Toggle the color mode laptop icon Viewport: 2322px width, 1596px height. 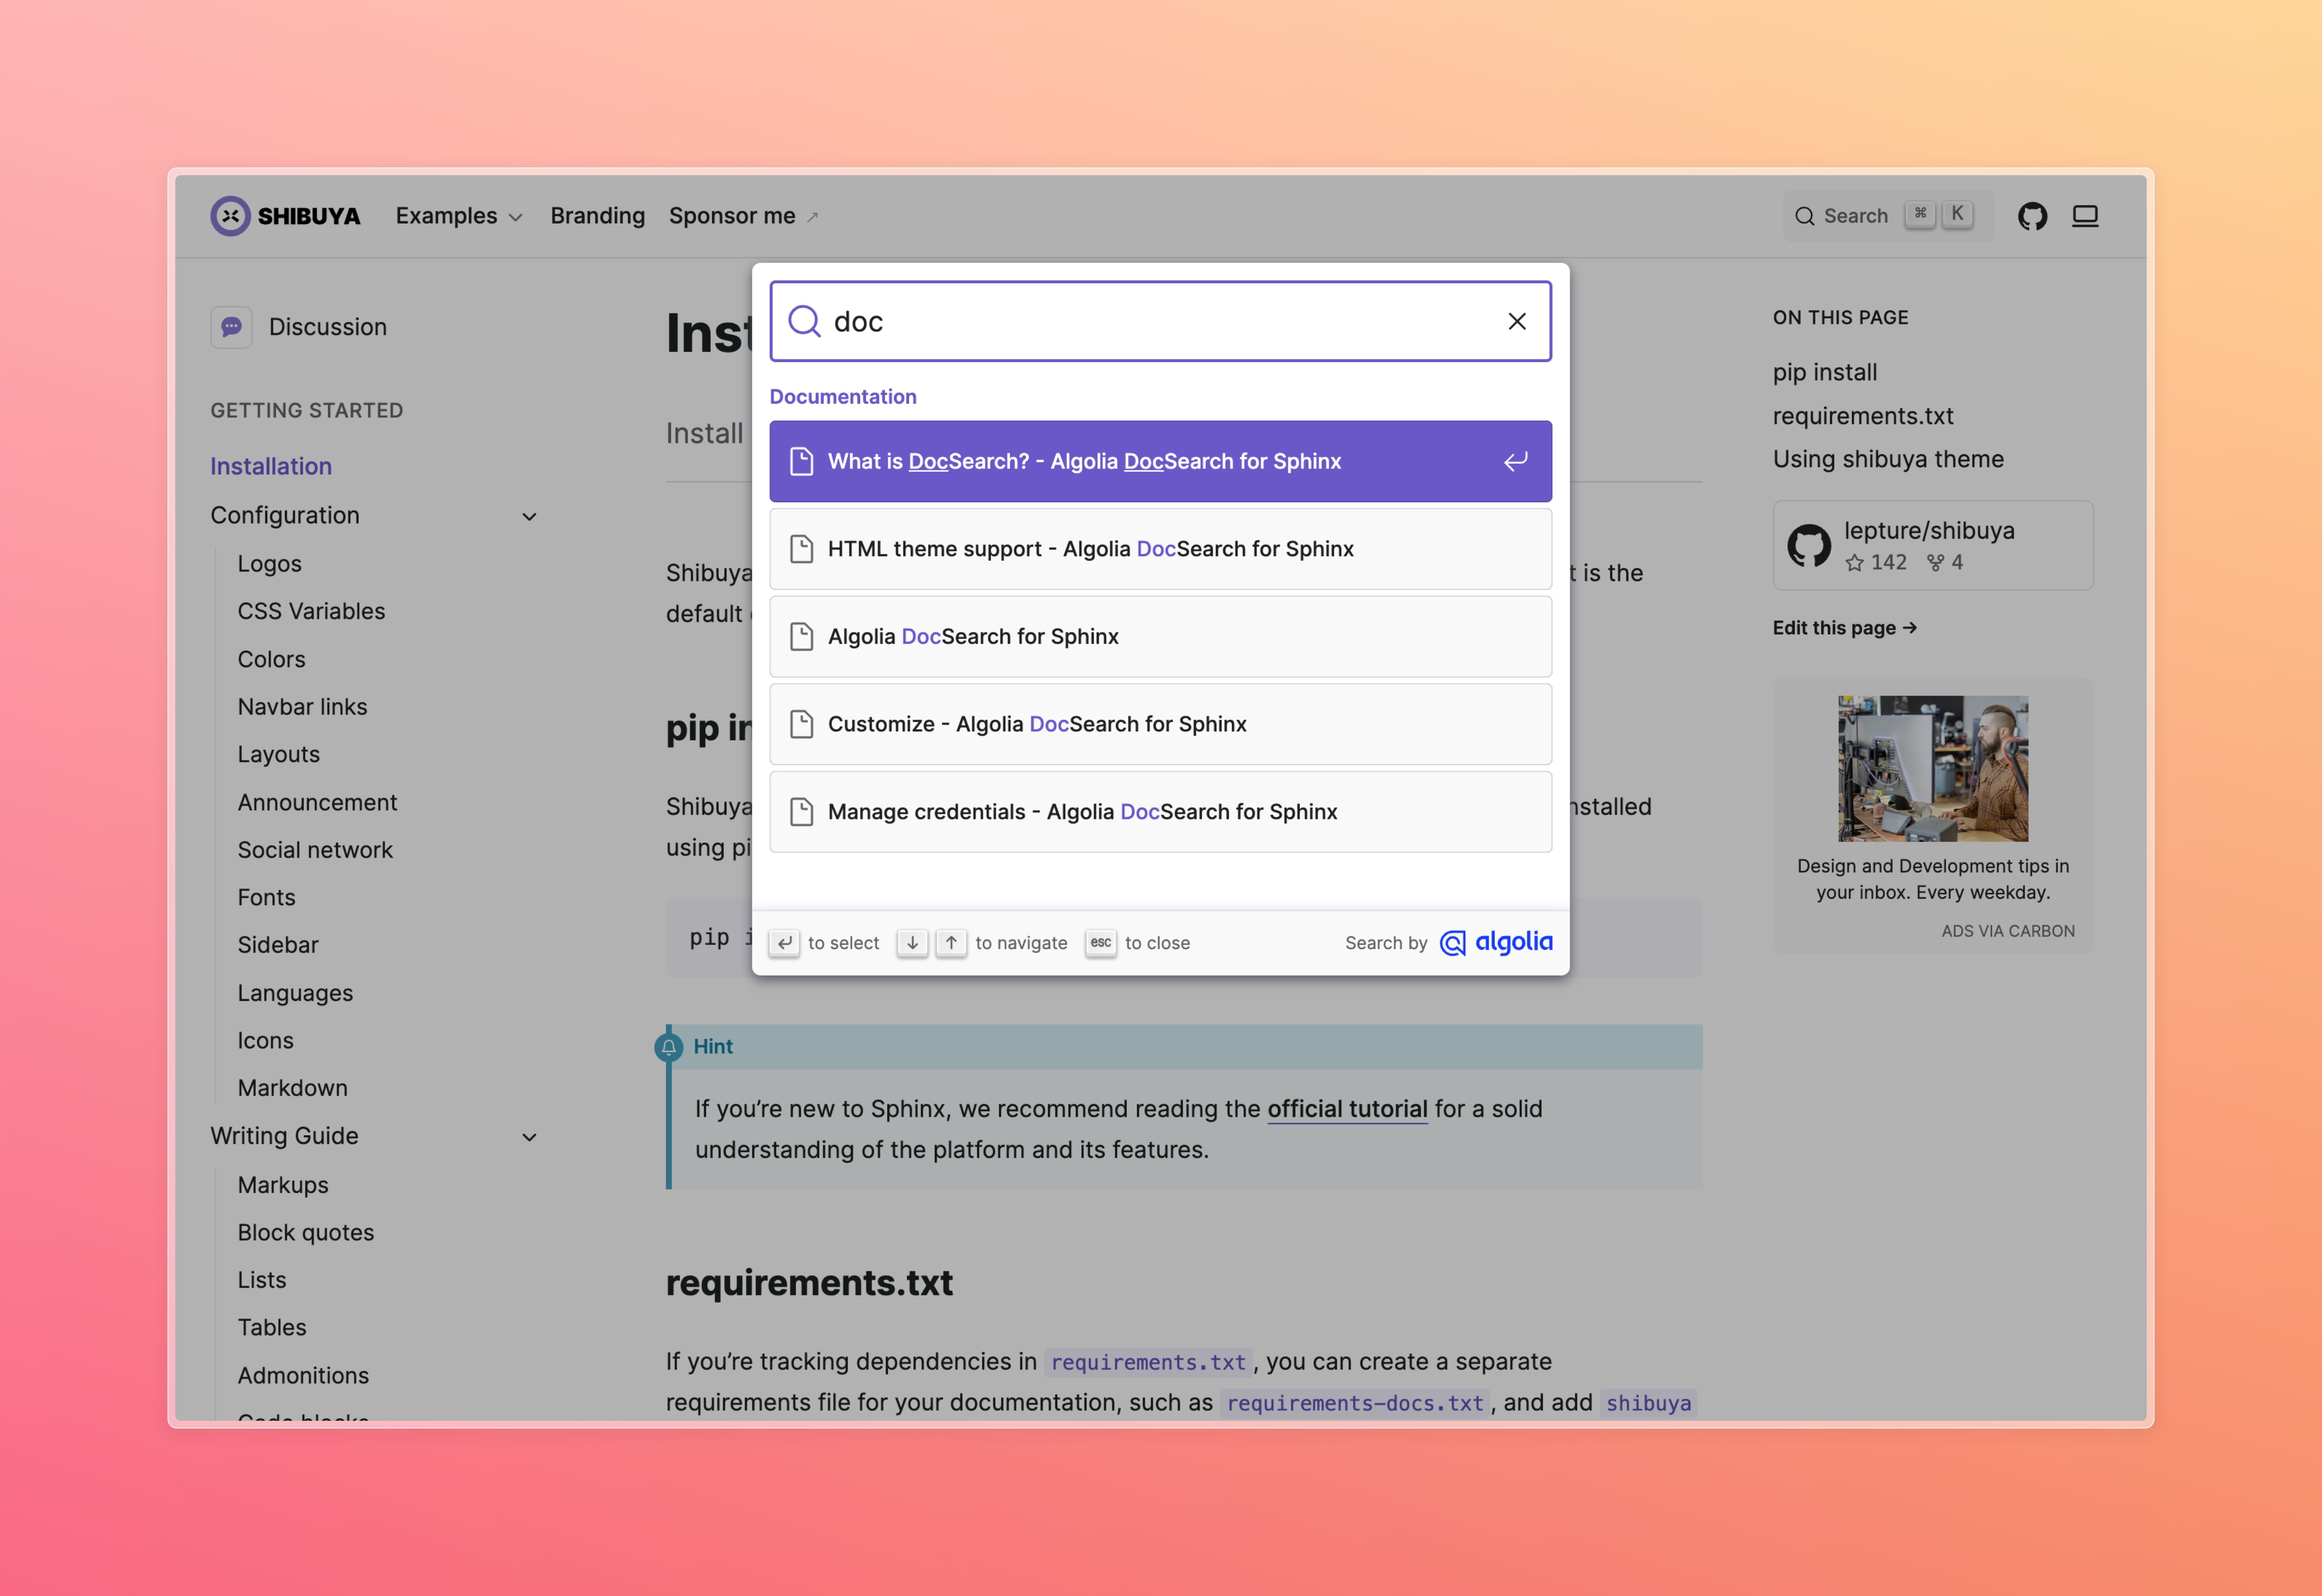click(2085, 216)
